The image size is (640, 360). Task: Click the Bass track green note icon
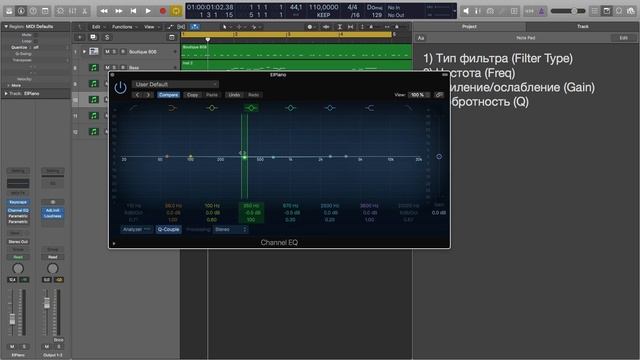coord(94,67)
